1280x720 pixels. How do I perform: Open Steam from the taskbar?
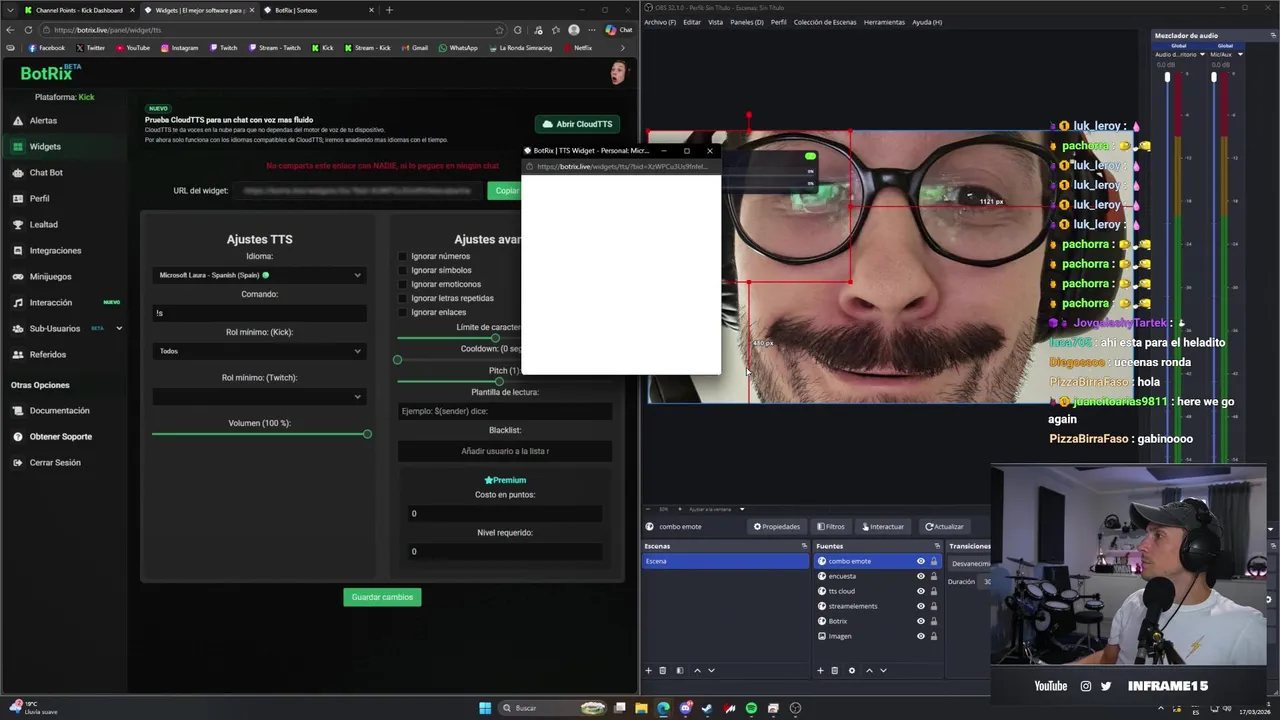point(707,708)
